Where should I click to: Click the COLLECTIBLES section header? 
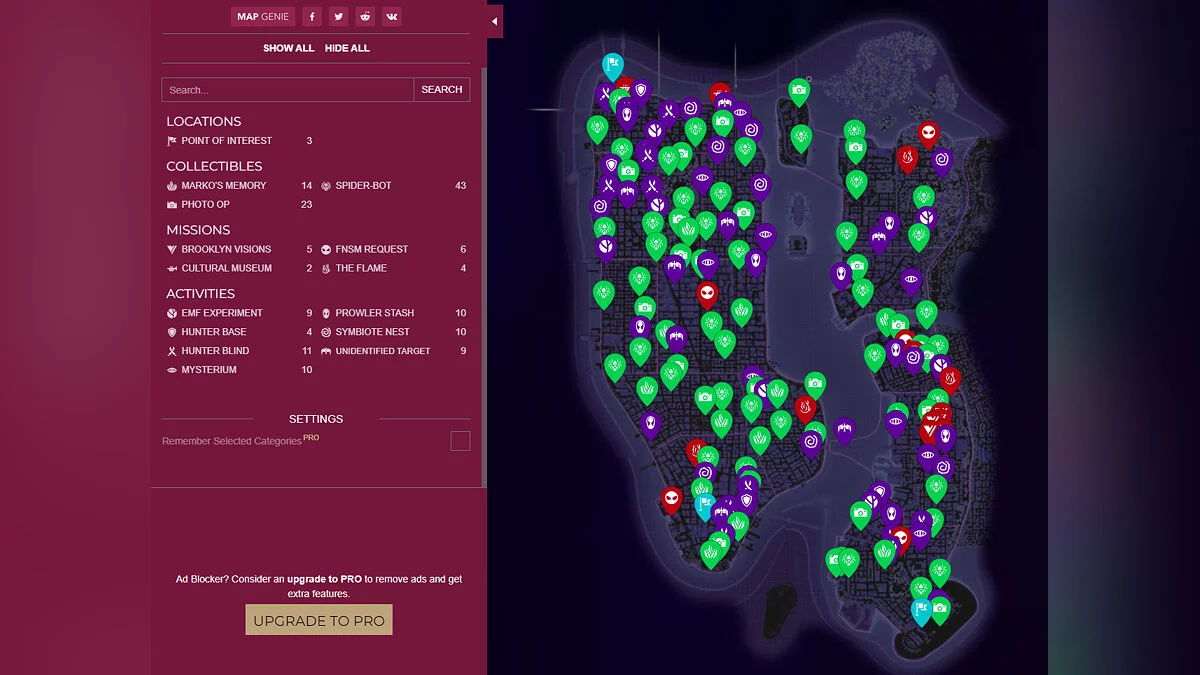pos(214,166)
